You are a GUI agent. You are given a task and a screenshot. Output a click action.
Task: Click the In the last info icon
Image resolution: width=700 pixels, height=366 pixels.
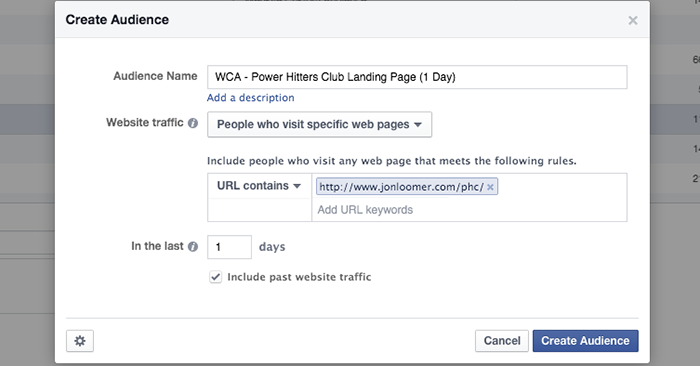tap(193, 246)
